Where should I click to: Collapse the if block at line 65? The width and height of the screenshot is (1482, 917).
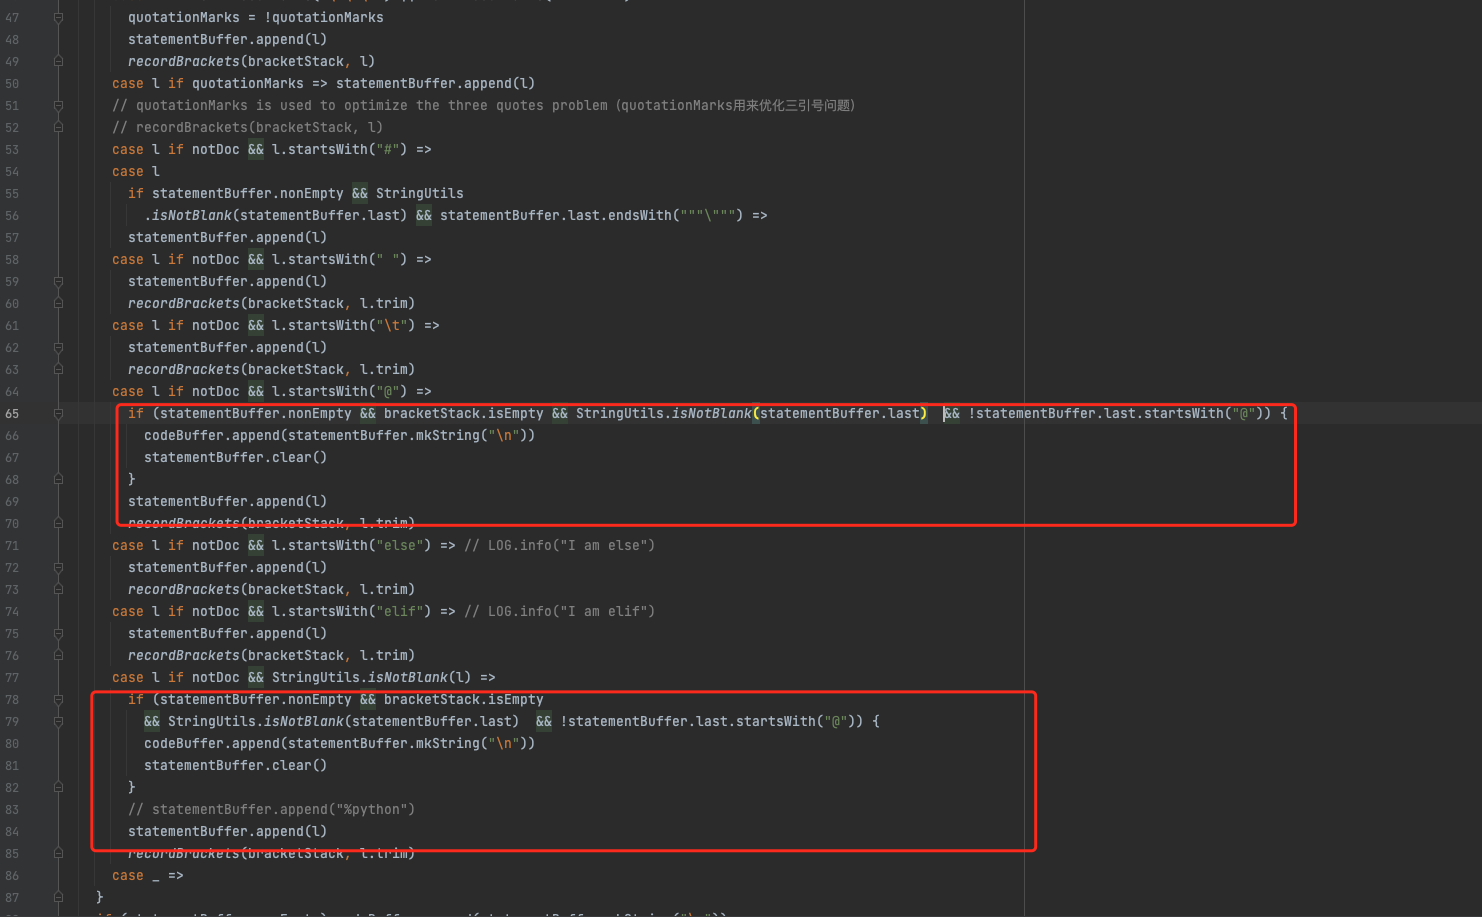tap(58, 414)
